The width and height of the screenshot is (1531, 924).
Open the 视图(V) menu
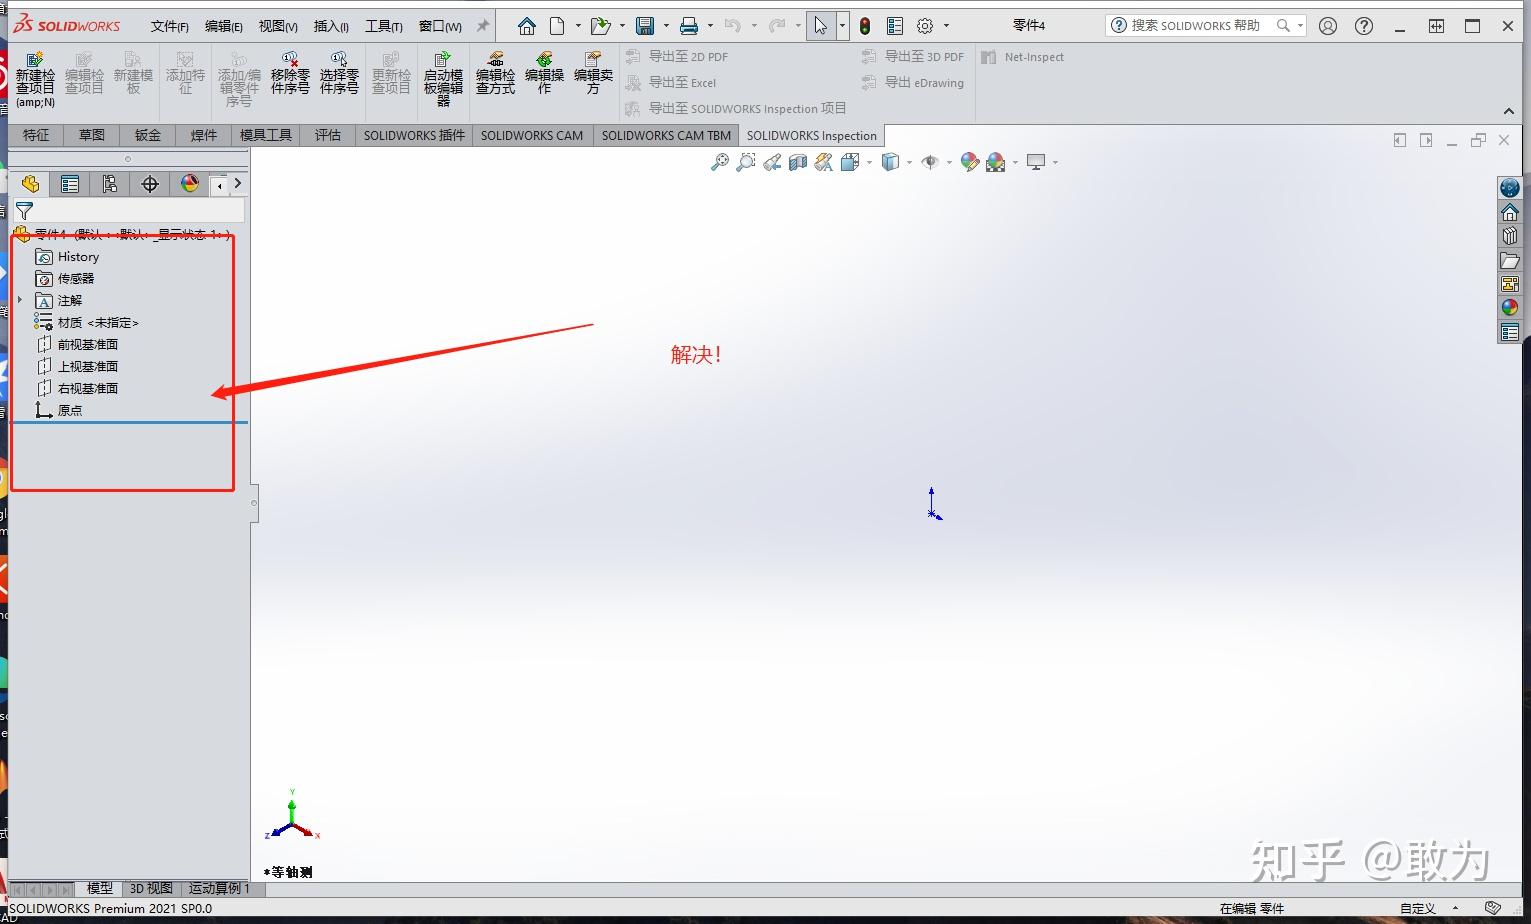278,26
